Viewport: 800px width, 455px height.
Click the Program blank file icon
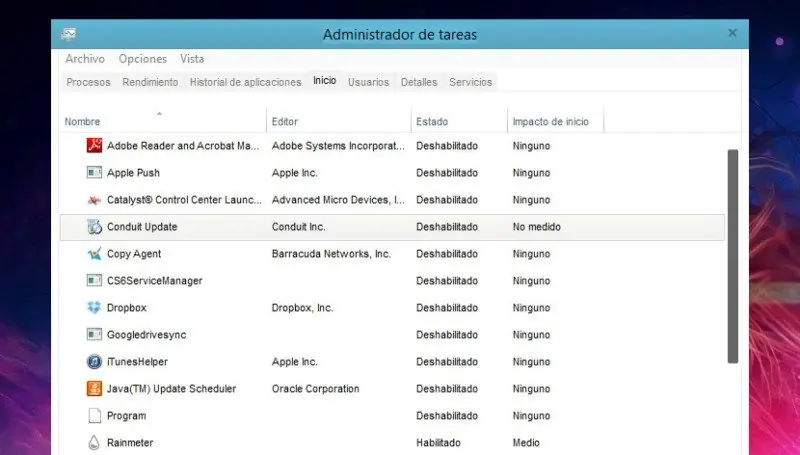point(94,416)
